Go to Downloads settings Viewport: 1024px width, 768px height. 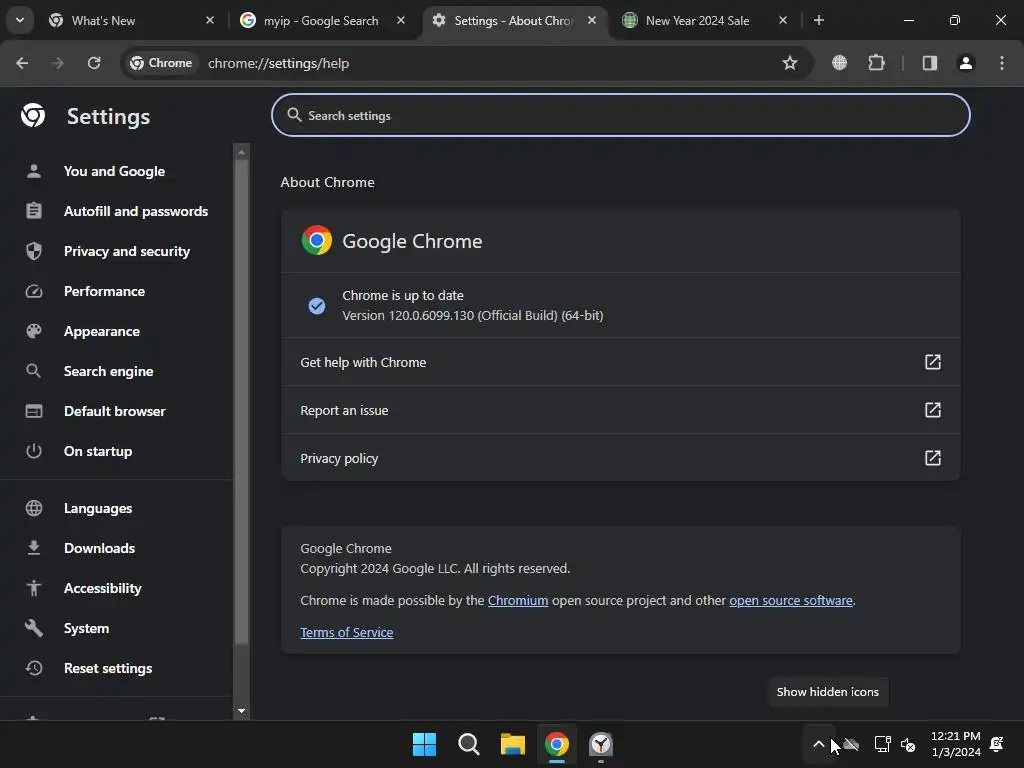(x=99, y=548)
